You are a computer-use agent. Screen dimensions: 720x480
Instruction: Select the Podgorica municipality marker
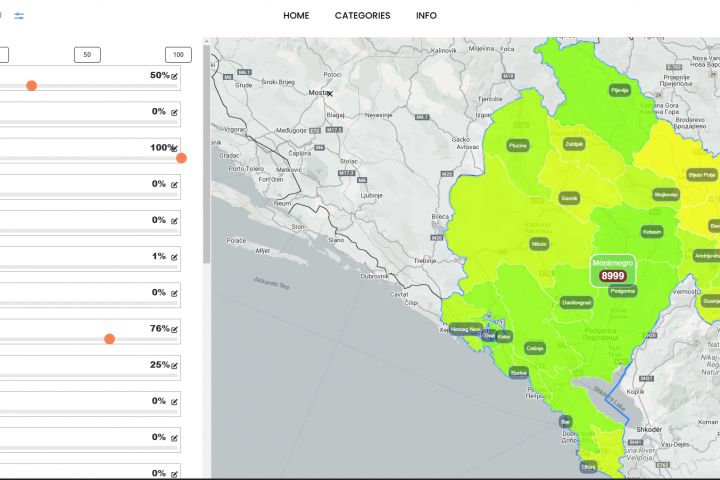[623, 291]
